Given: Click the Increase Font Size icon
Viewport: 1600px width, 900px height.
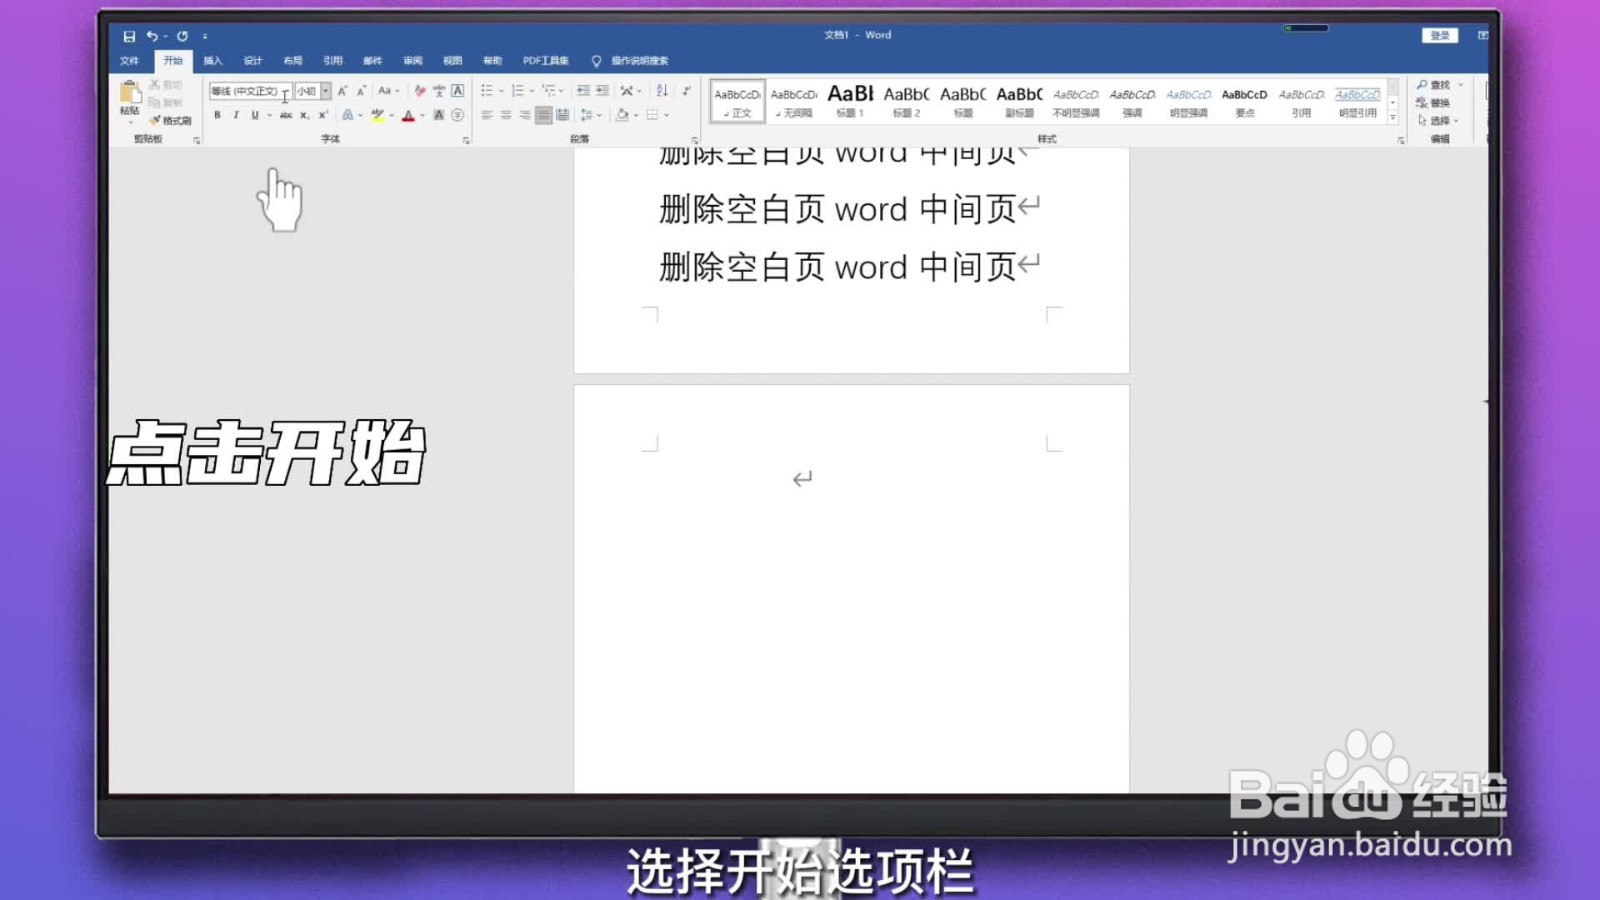Looking at the screenshot, I should (x=341, y=90).
